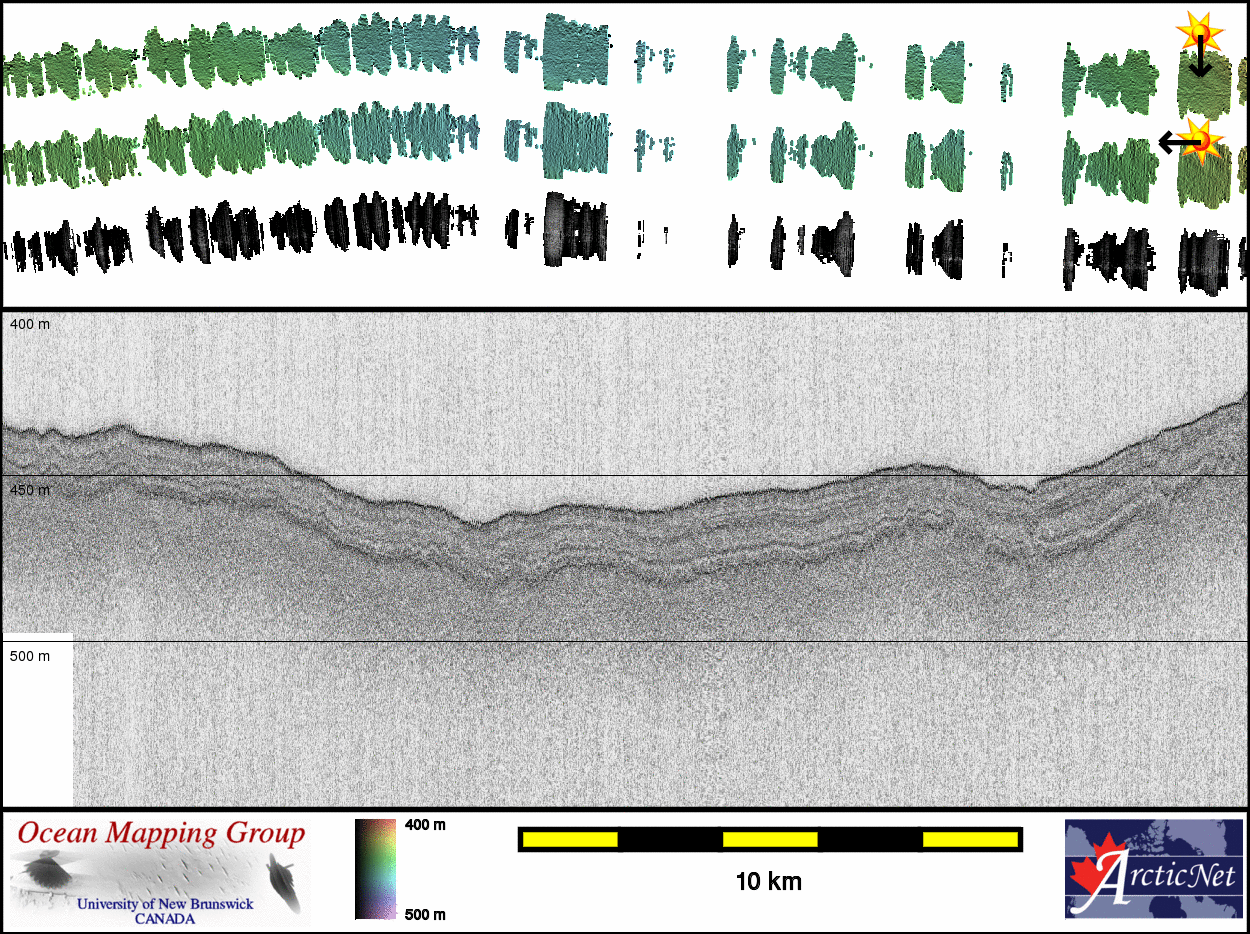Click the sun icon with downward arrow
This screenshot has width=1250, height=934.
point(1198,32)
